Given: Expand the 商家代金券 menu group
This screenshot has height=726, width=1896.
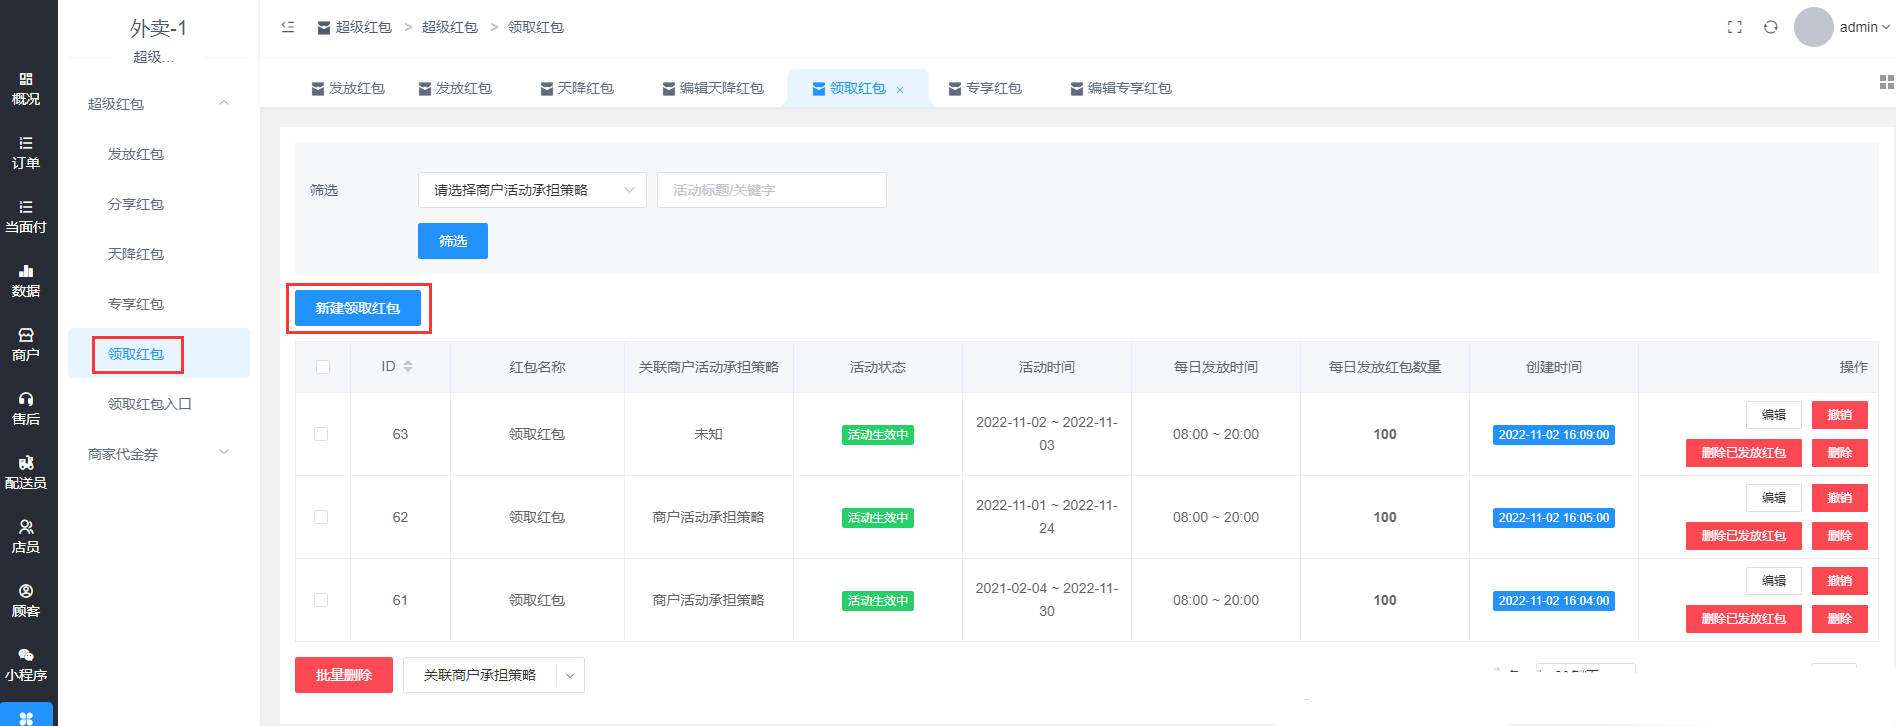Looking at the screenshot, I should (158, 454).
